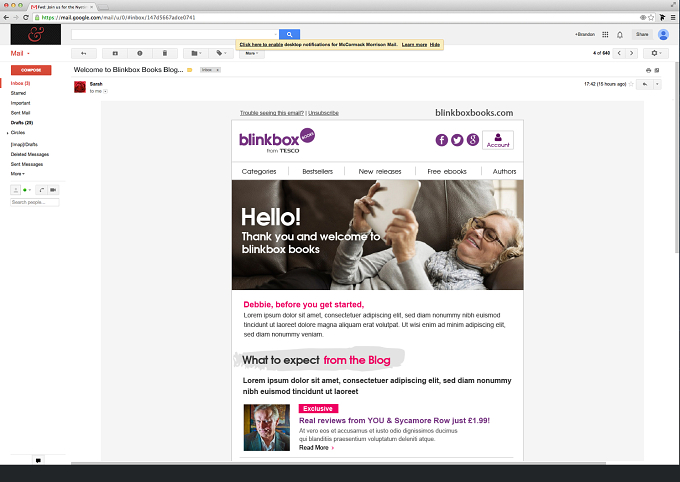Open blinkbox Google+ icon
680x482 pixels.
473,140
